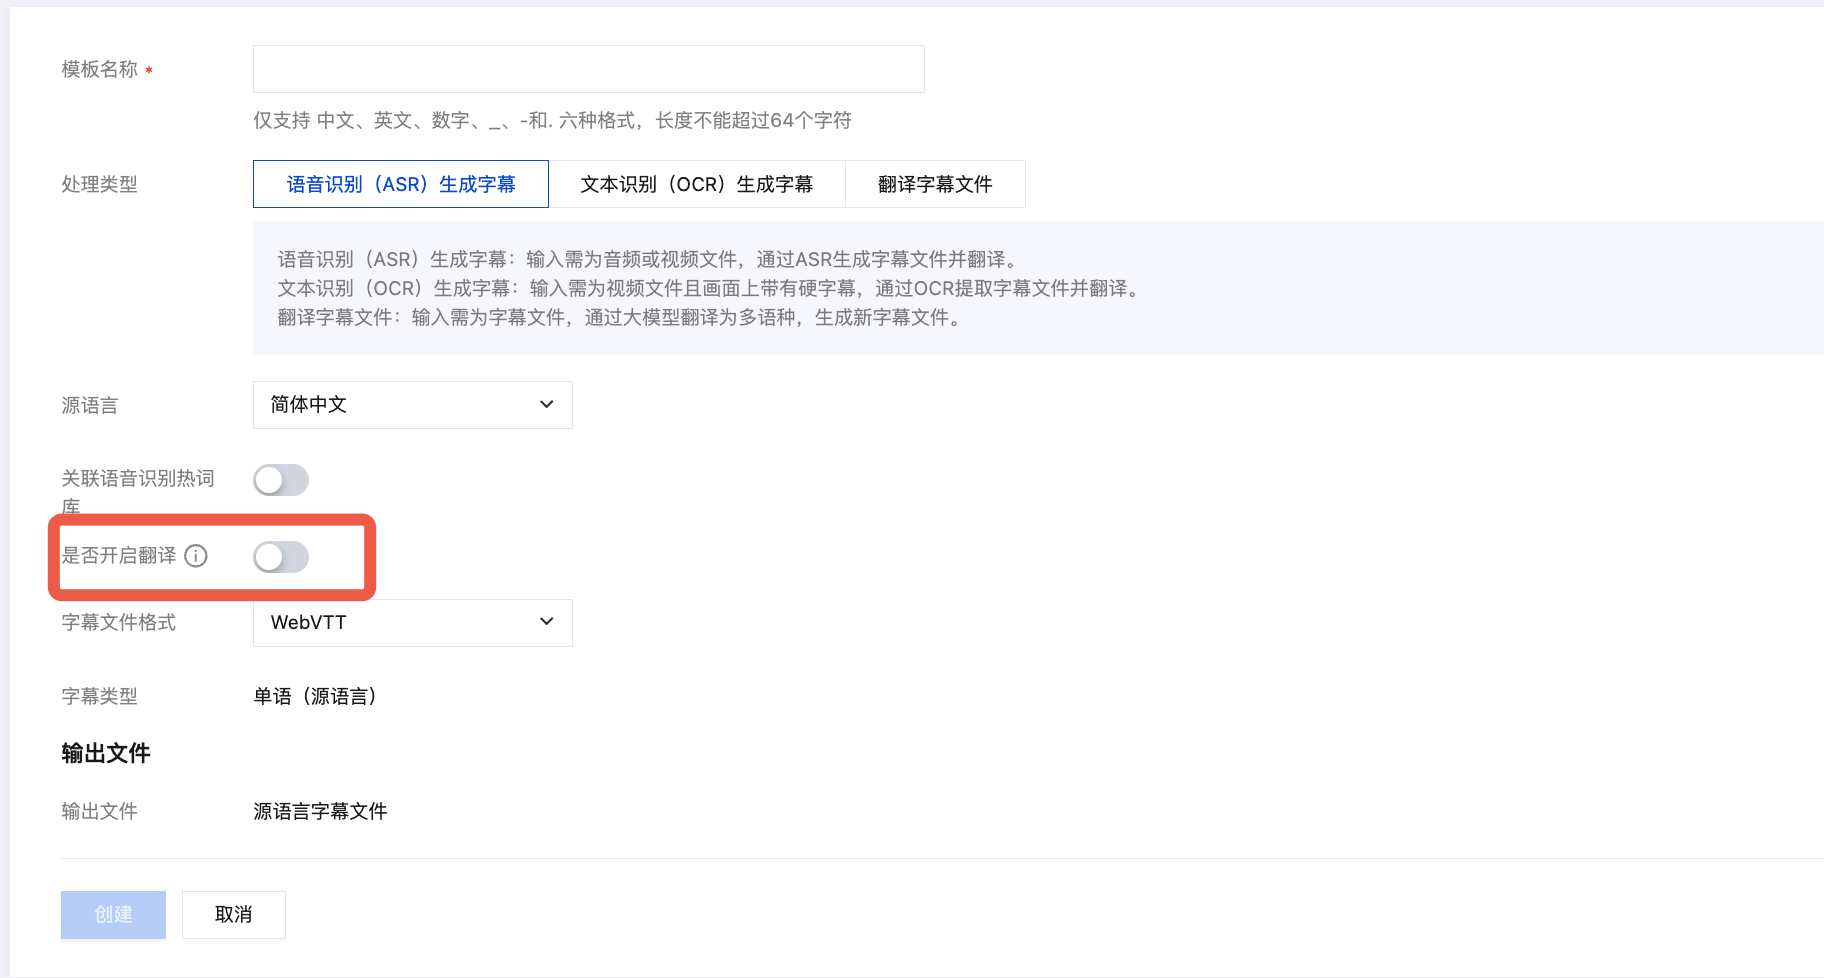Click the 源语言字幕文件 output value
Viewport: 1824px width, 978px height.
[x=320, y=811]
